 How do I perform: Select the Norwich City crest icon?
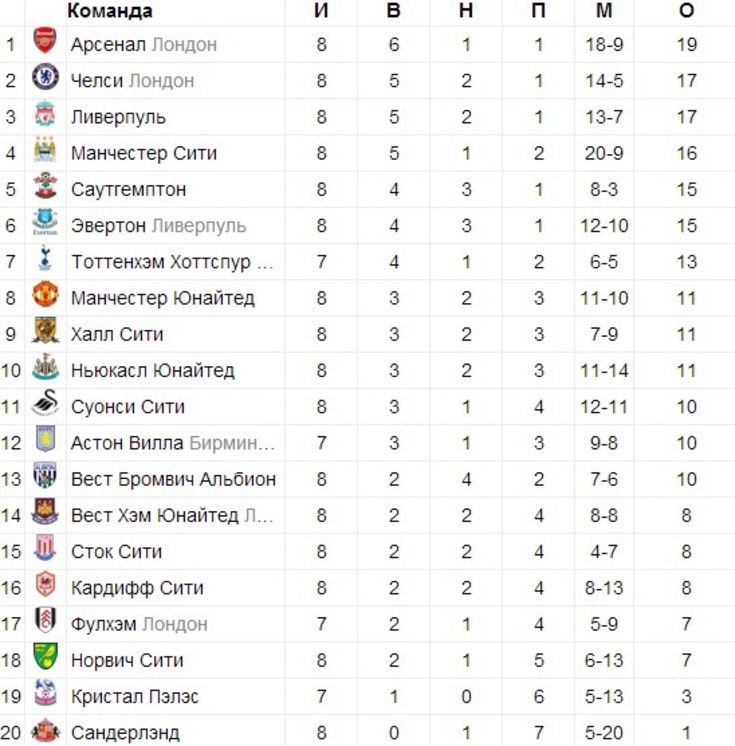point(45,657)
